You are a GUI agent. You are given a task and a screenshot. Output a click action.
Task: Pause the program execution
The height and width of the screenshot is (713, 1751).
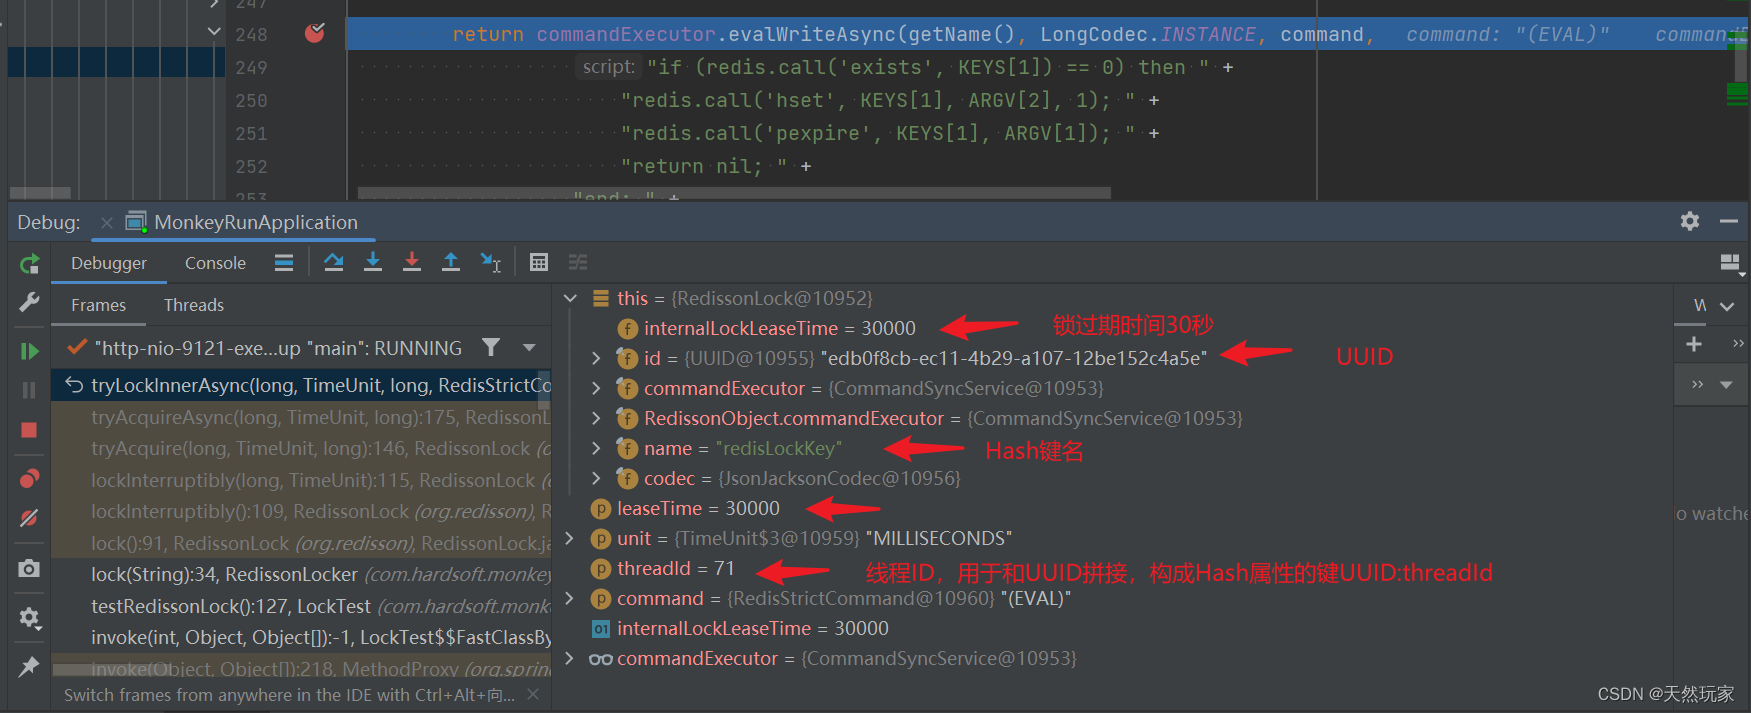29,390
